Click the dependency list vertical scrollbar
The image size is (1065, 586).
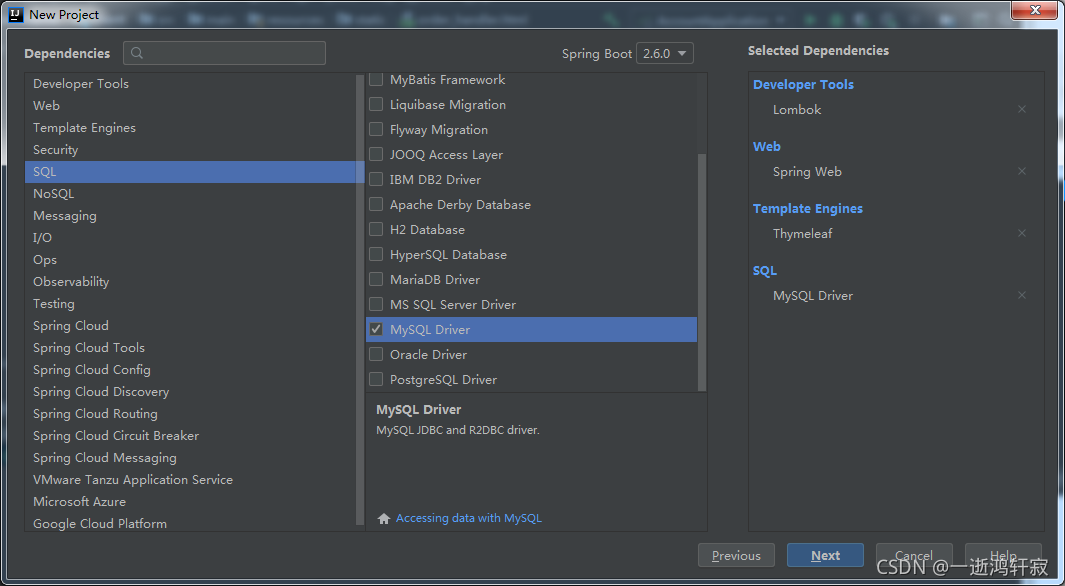(x=702, y=273)
